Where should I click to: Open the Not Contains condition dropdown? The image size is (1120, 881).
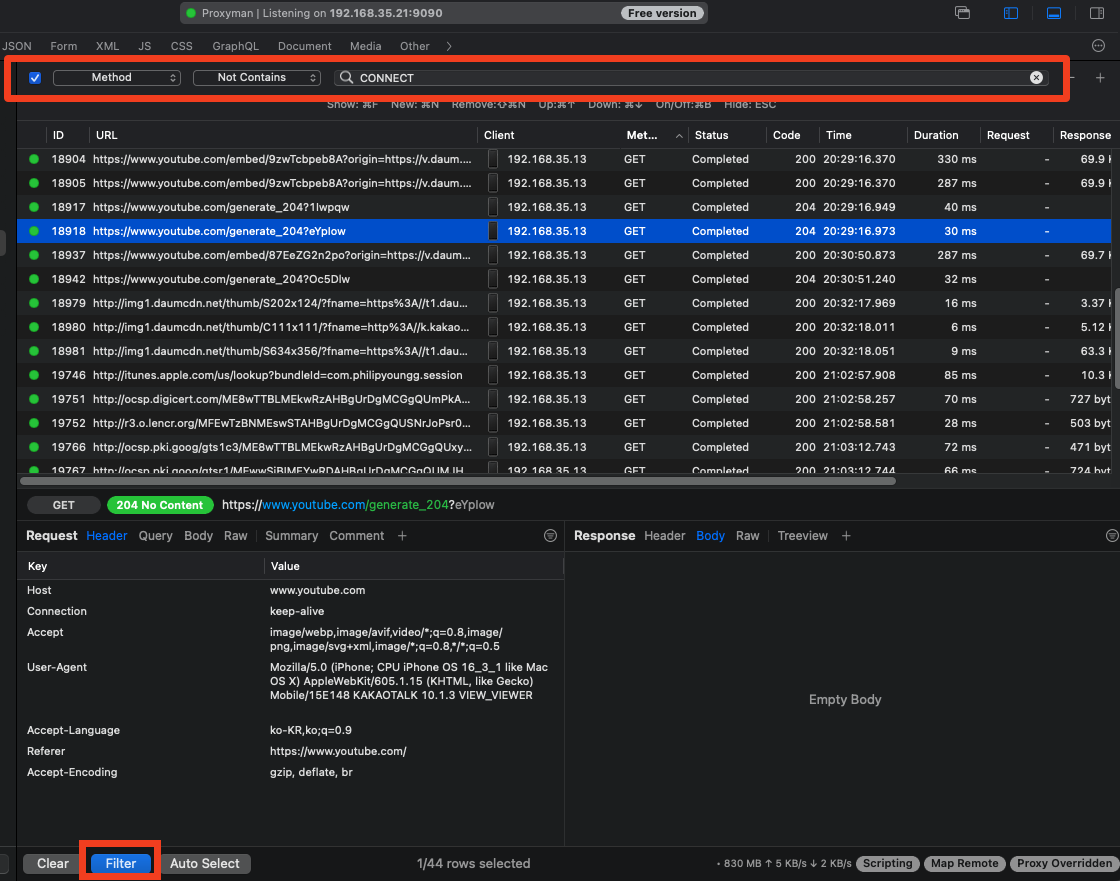pos(257,78)
